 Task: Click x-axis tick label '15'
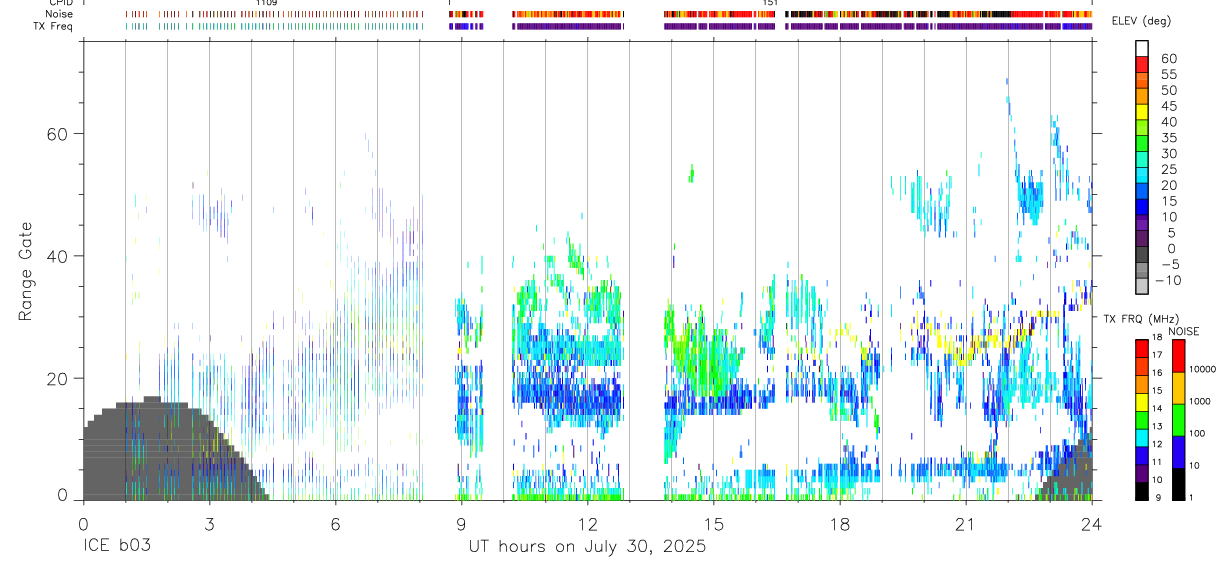[713, 524]
